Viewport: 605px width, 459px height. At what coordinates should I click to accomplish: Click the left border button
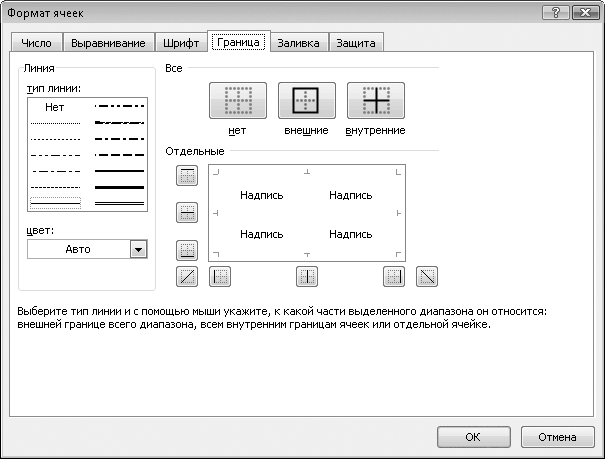pyautogui.click(x=220, y=276)
